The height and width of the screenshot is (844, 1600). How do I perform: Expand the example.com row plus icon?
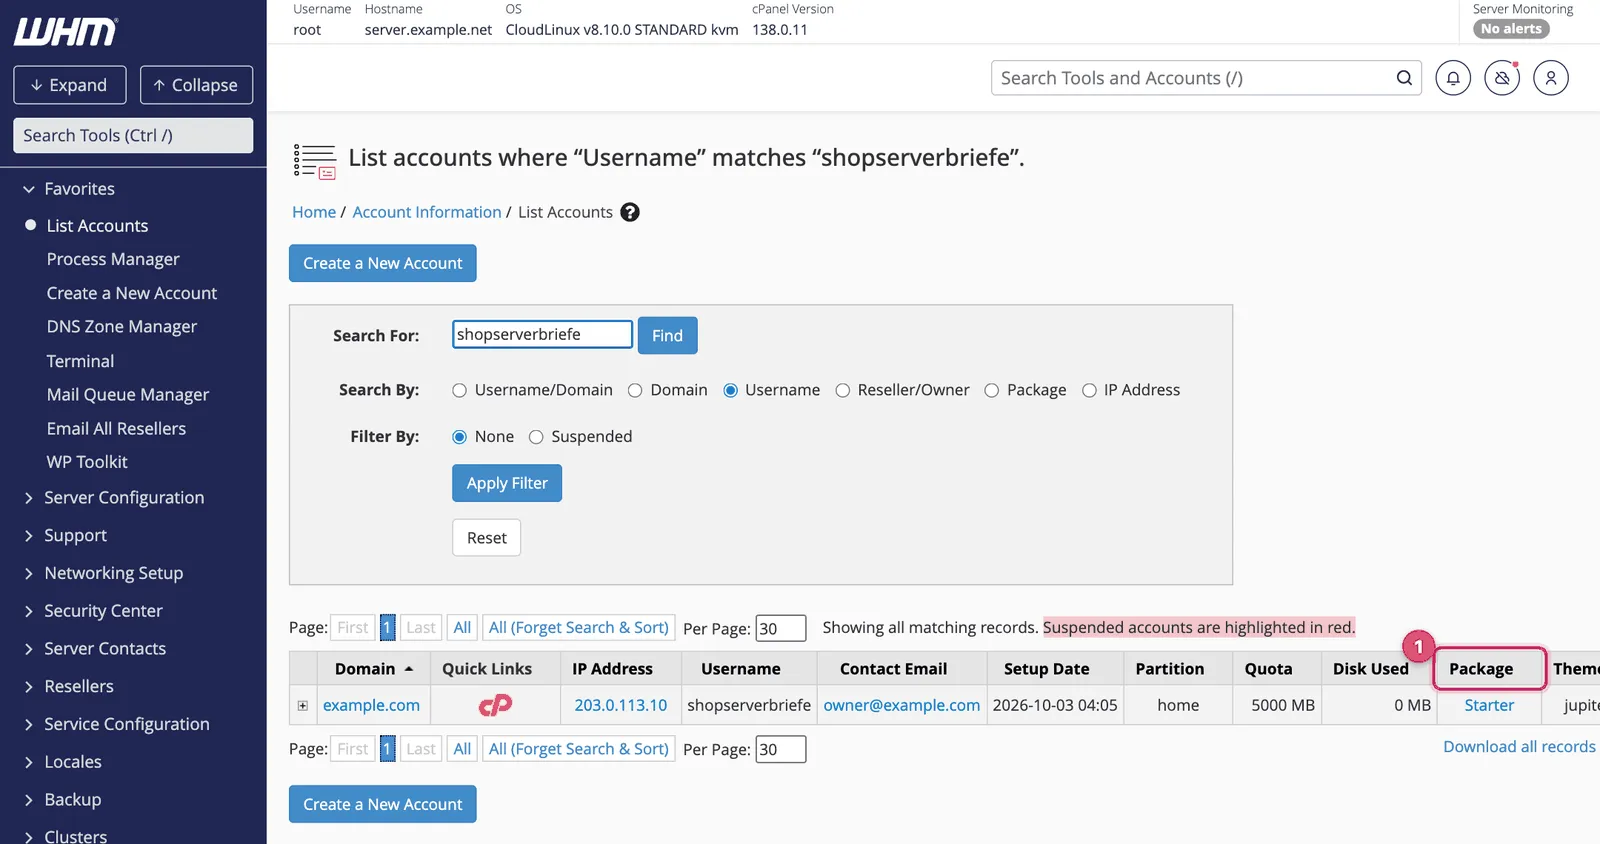click(x=303, y=706)
